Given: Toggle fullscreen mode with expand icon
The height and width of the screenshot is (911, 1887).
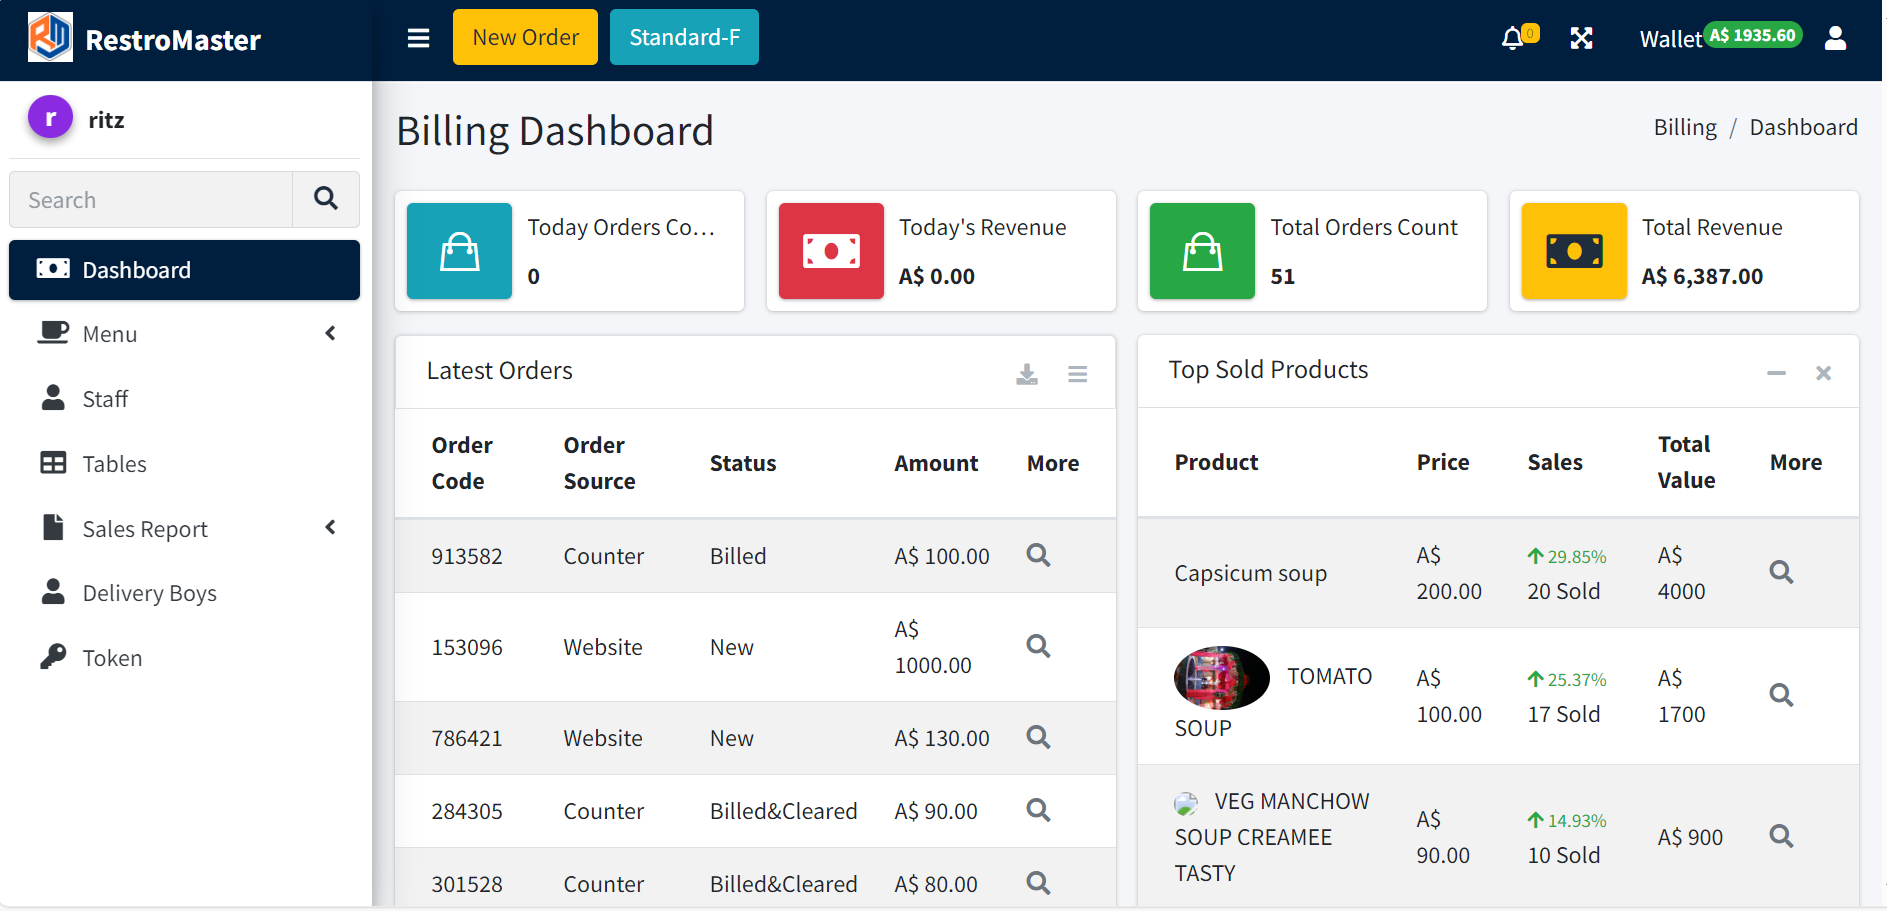Looking at the screenshot, I should (1581, 38).
